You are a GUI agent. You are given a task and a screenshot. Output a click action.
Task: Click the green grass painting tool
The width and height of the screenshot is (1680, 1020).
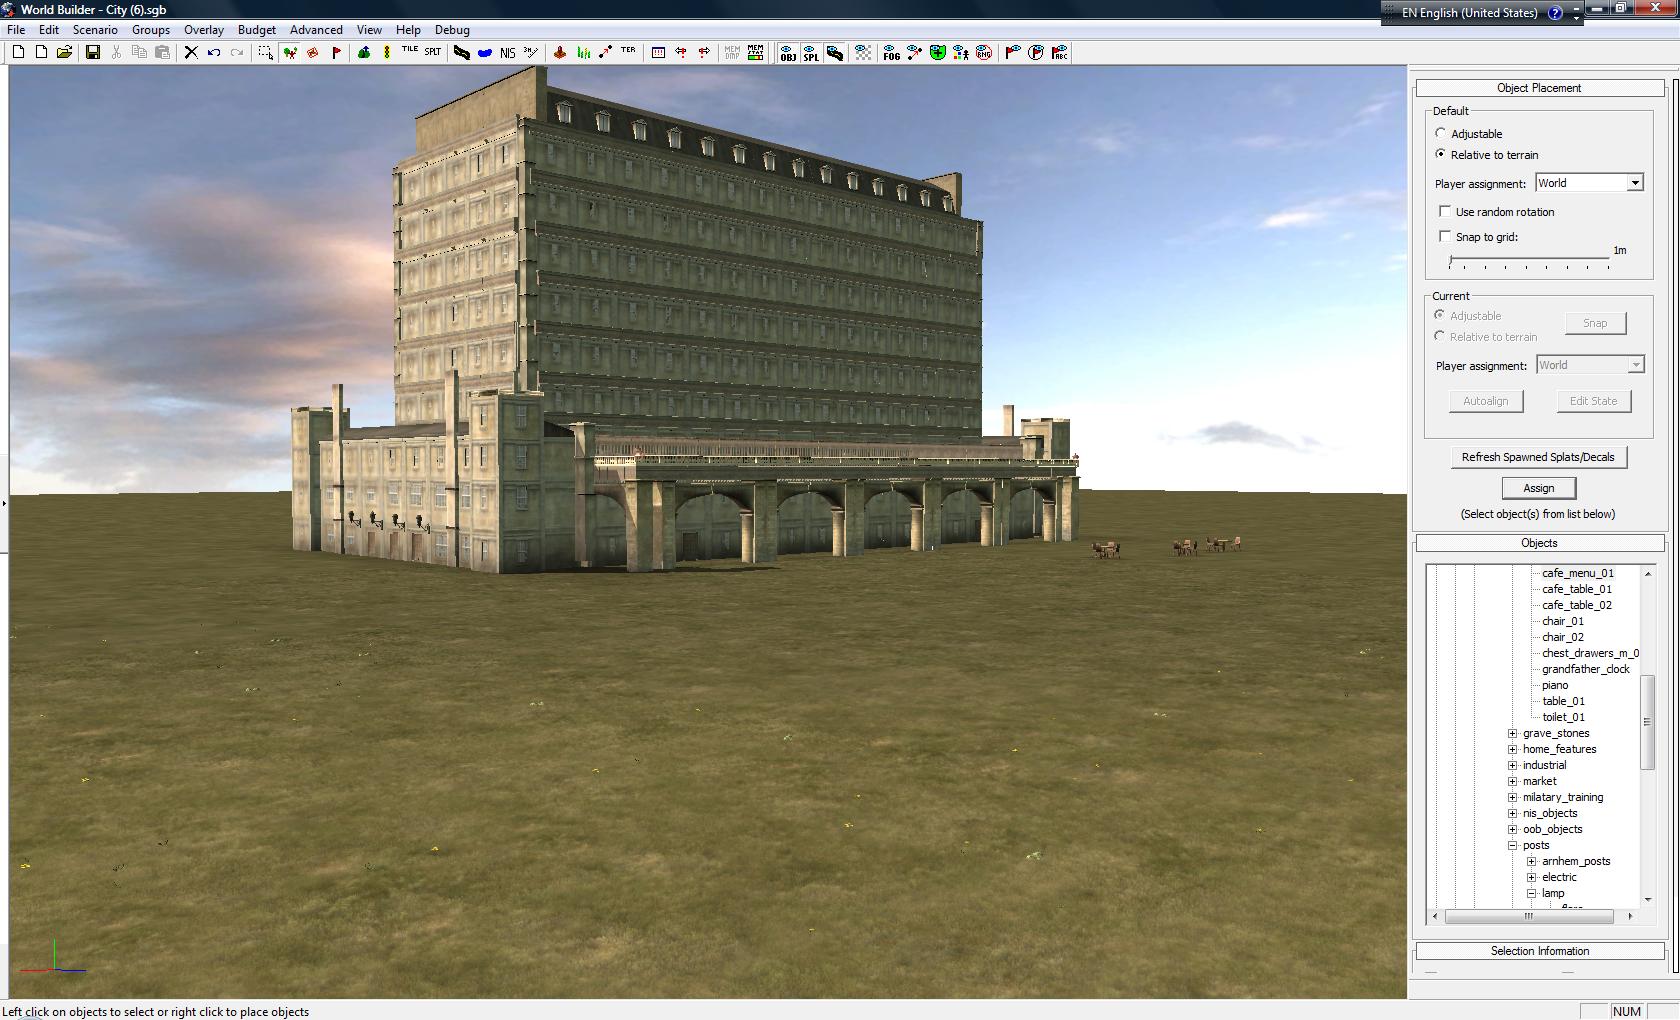(x=583, y=53)
